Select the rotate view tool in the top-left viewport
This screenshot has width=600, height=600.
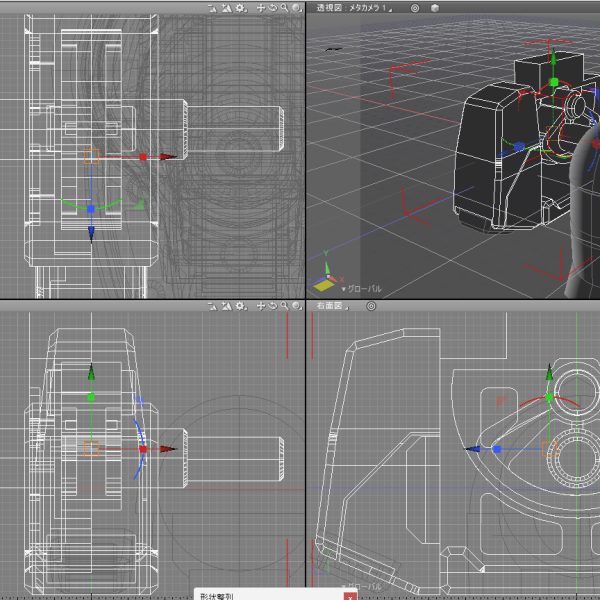273,8
